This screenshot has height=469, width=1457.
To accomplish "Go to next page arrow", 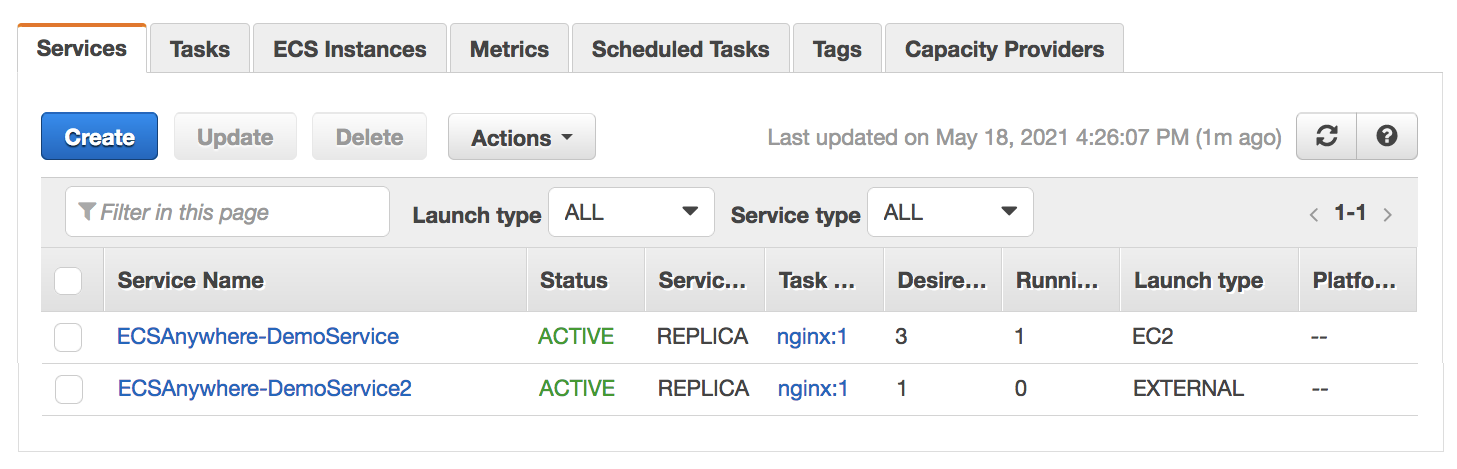I will click(x=1388, y=214).
